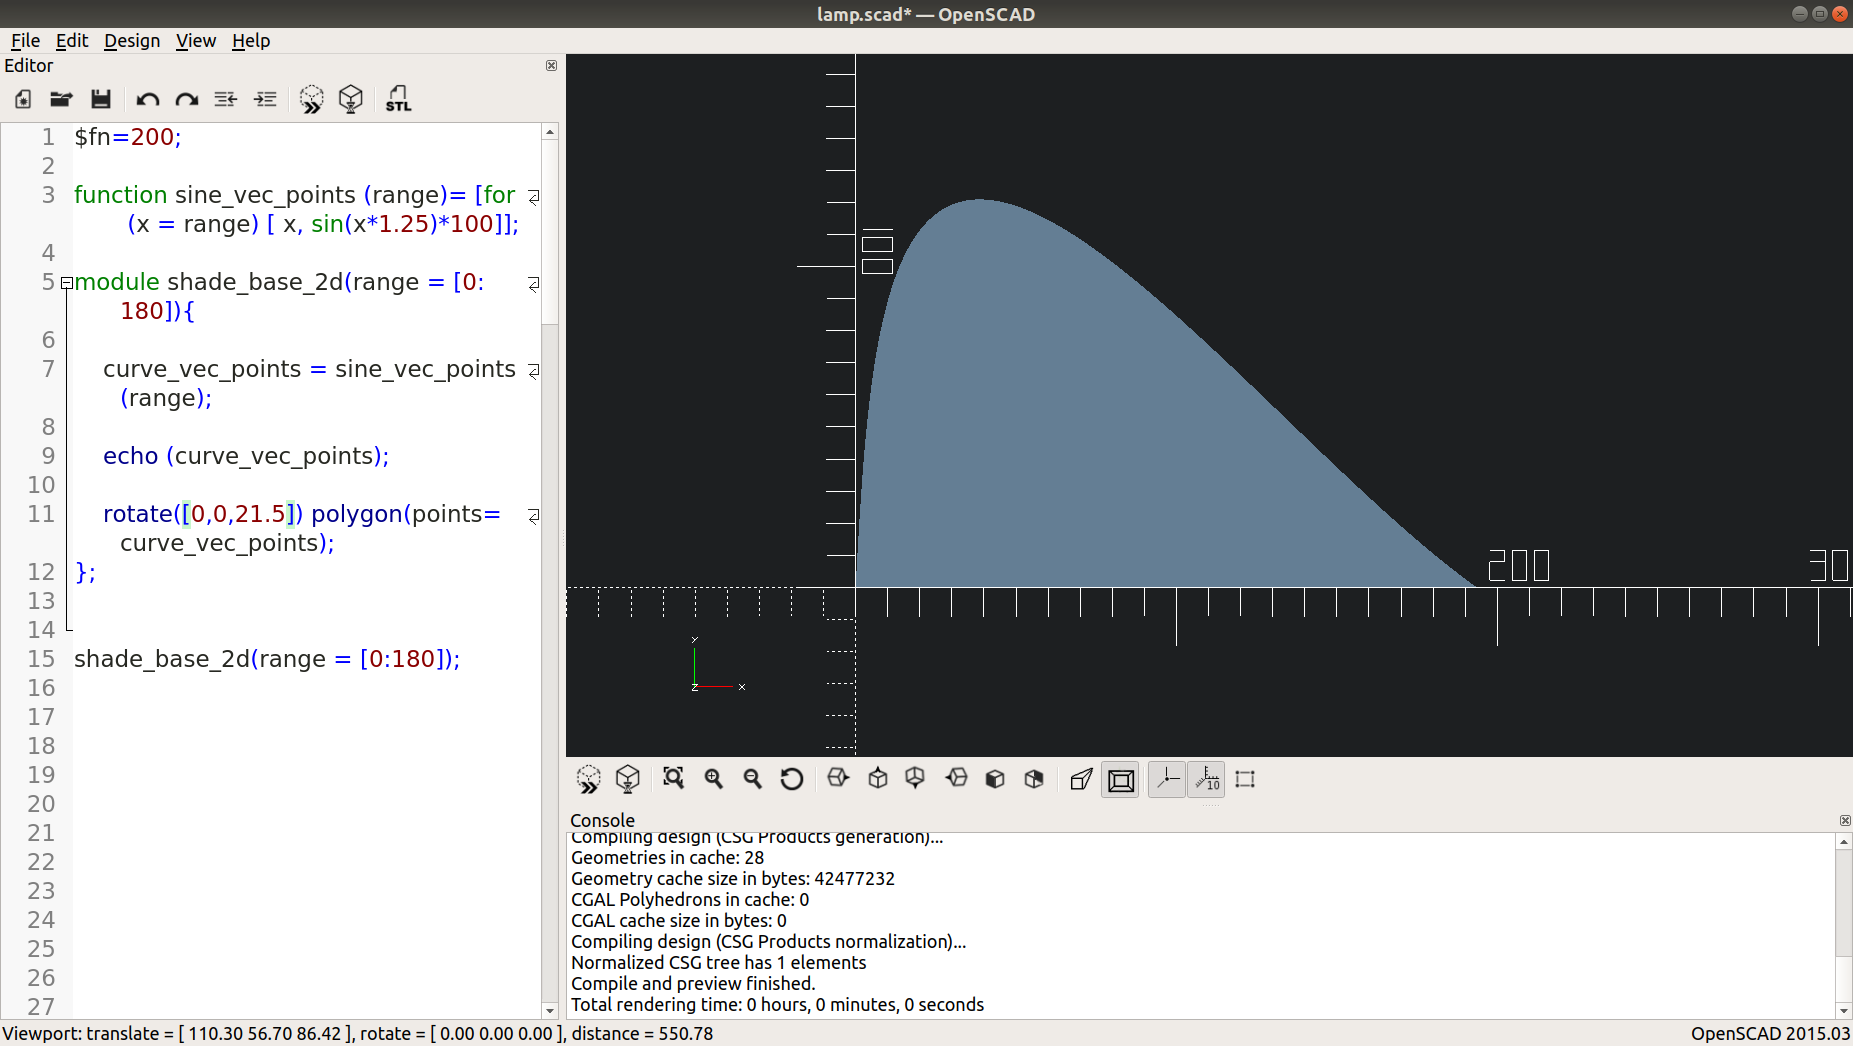Save the lamp.scad file
1853x1046 pixels.
click(x=100, y=99)
